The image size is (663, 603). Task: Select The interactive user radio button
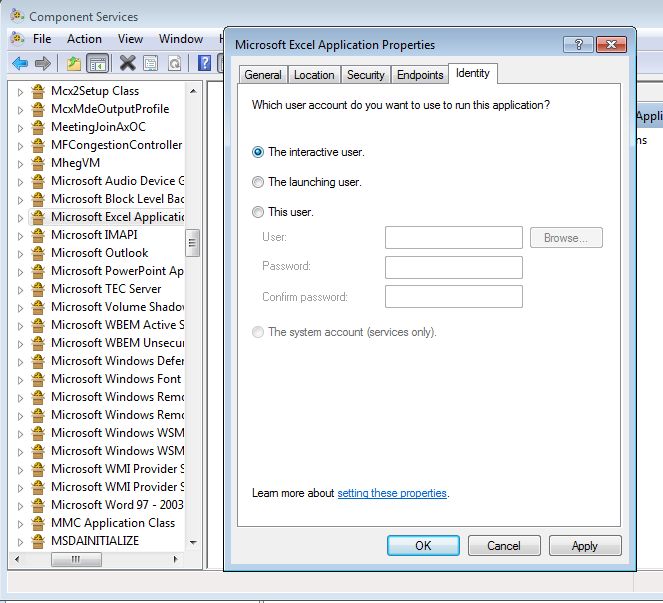[x=258, y=152]
